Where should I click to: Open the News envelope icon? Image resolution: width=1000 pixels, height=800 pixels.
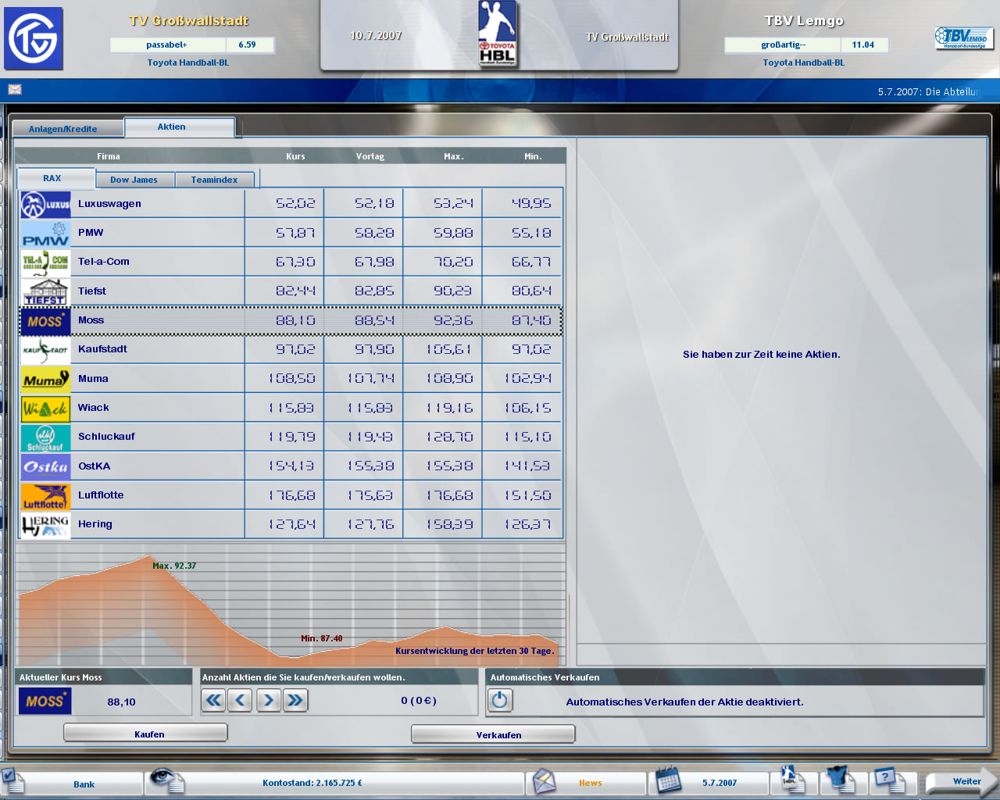(544, 781)
